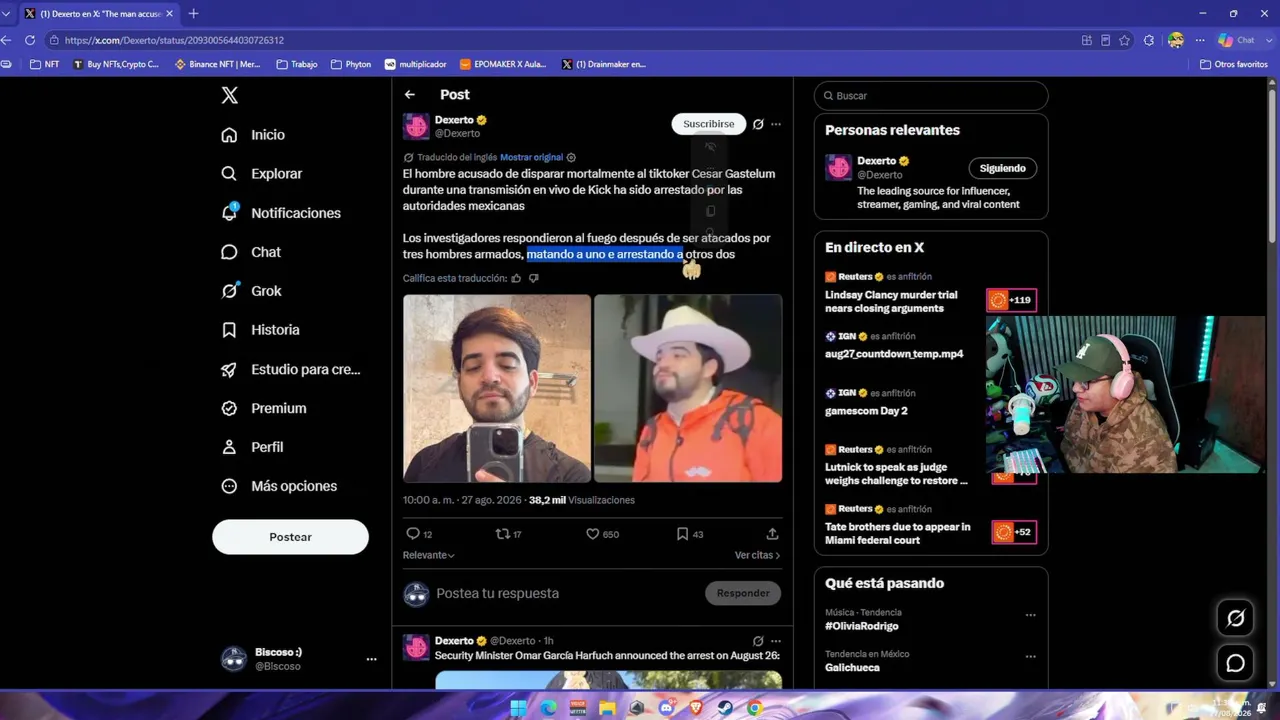The height and width of the screenshot is (720, 1280).
Task: Open the three-dot menu on the main post
Action: pos(776,124)
